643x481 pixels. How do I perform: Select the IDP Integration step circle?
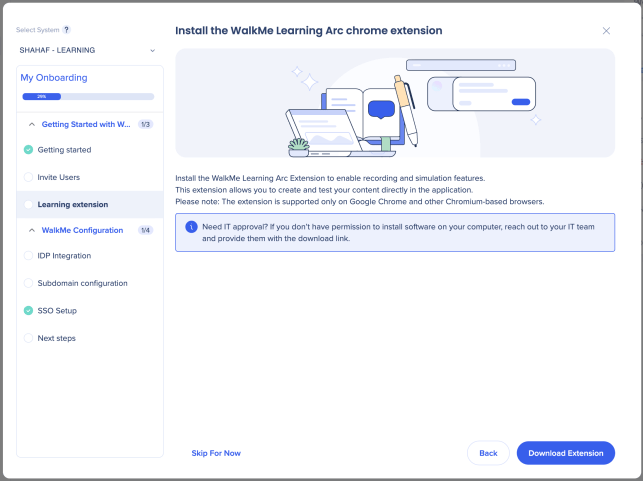click(28, 255)
